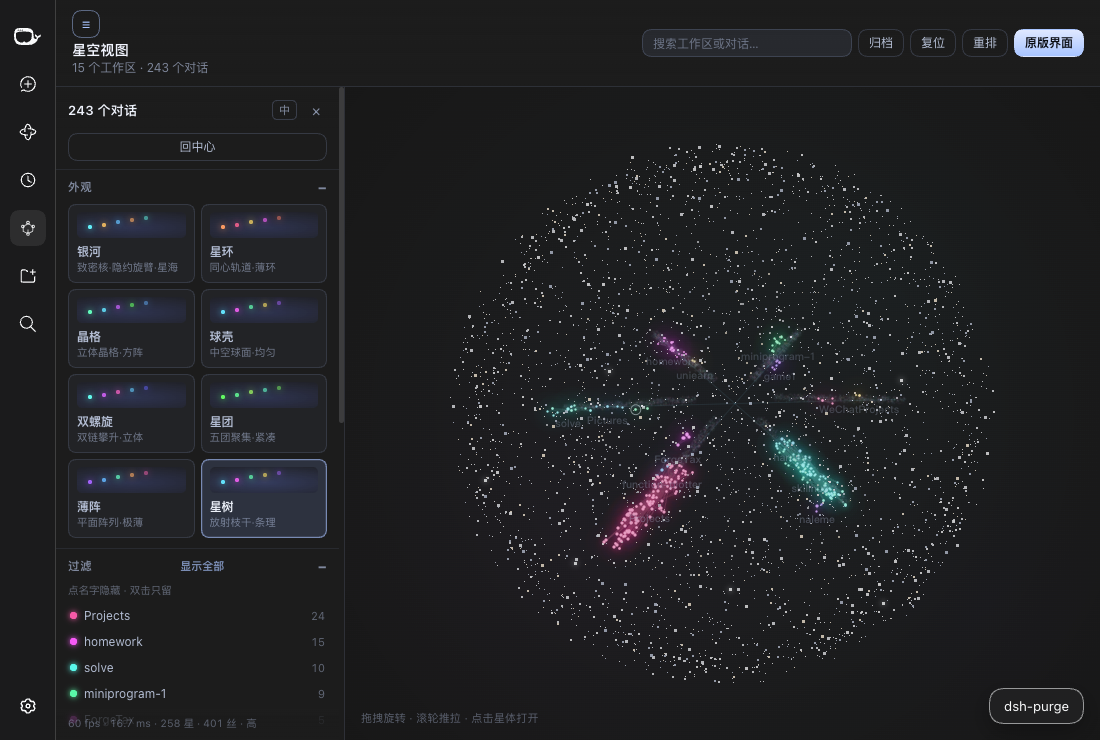Click the cyan solve color dot
1100x740 pixels.
73,668
